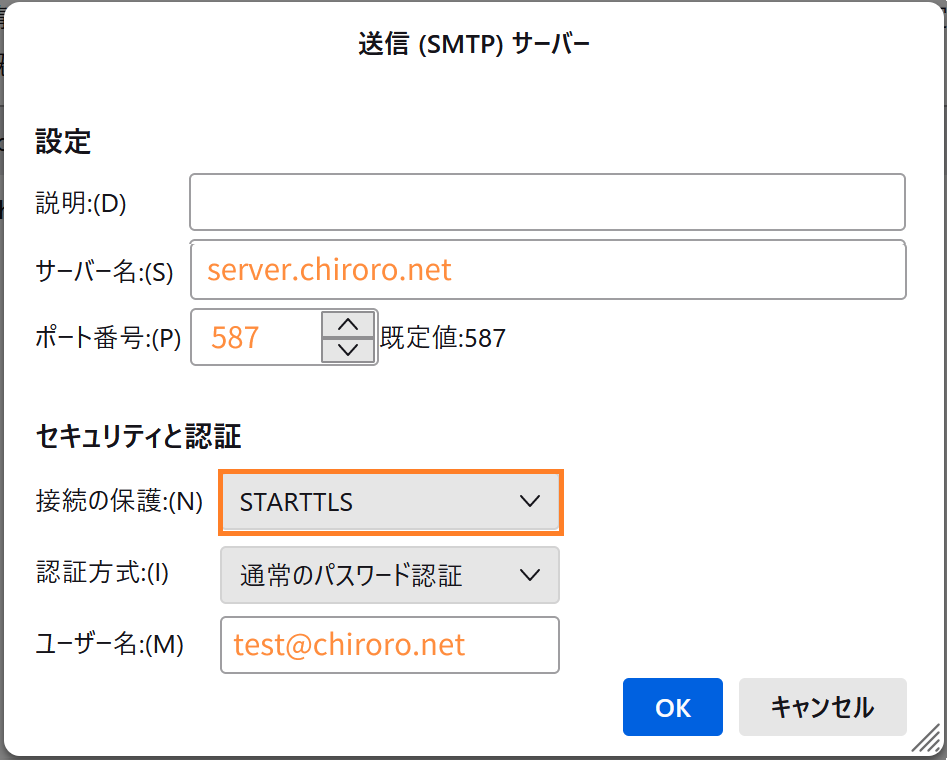Increase port number with the up arrow

pos(348,324)
